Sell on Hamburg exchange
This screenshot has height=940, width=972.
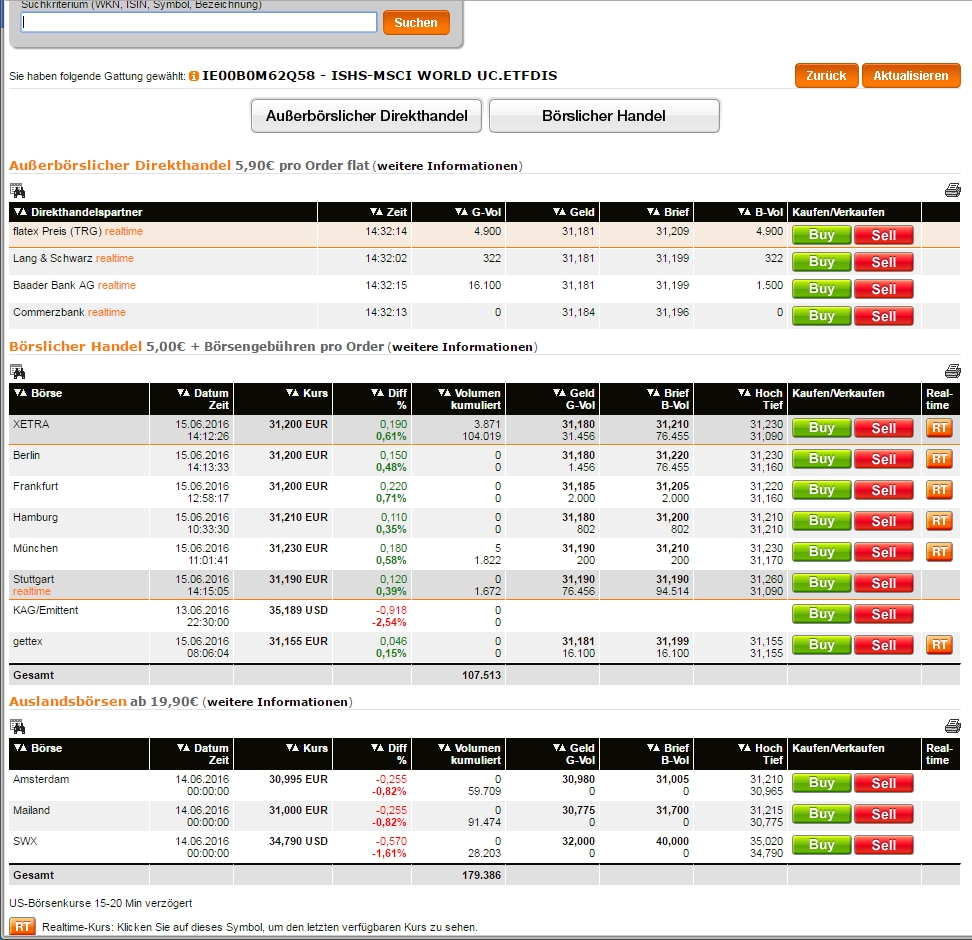(x=883, y=521)
